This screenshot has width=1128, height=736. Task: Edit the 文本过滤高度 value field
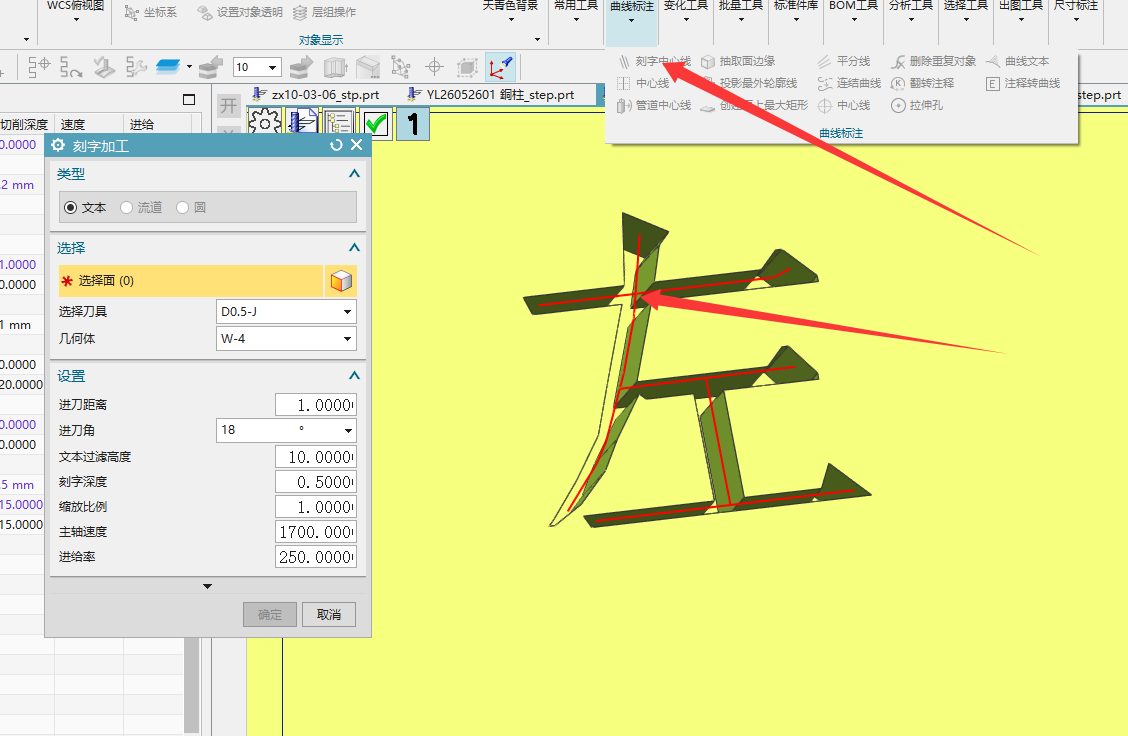316,456
